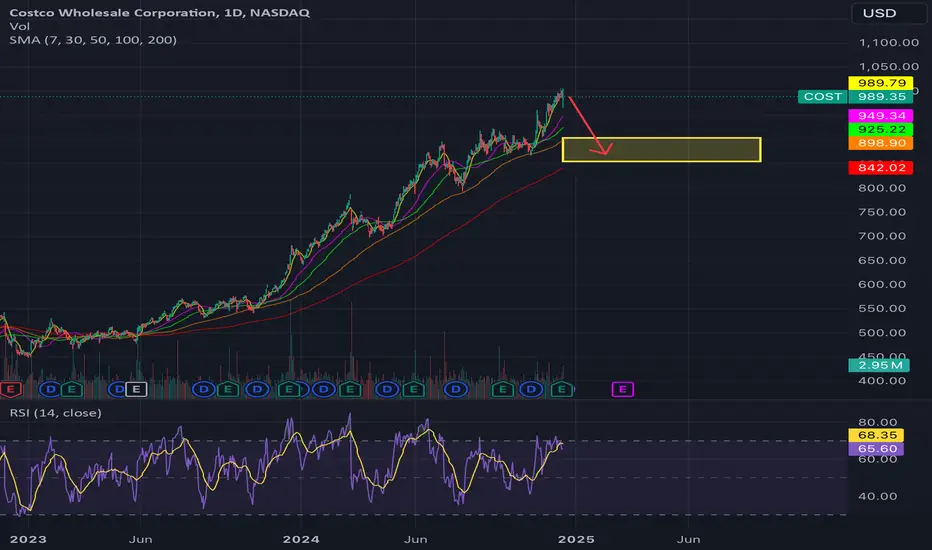The width and height of the screenshot is (932, 550).
Task: Click the red 842.02 SMA value label
Action: tap(881, 168)
